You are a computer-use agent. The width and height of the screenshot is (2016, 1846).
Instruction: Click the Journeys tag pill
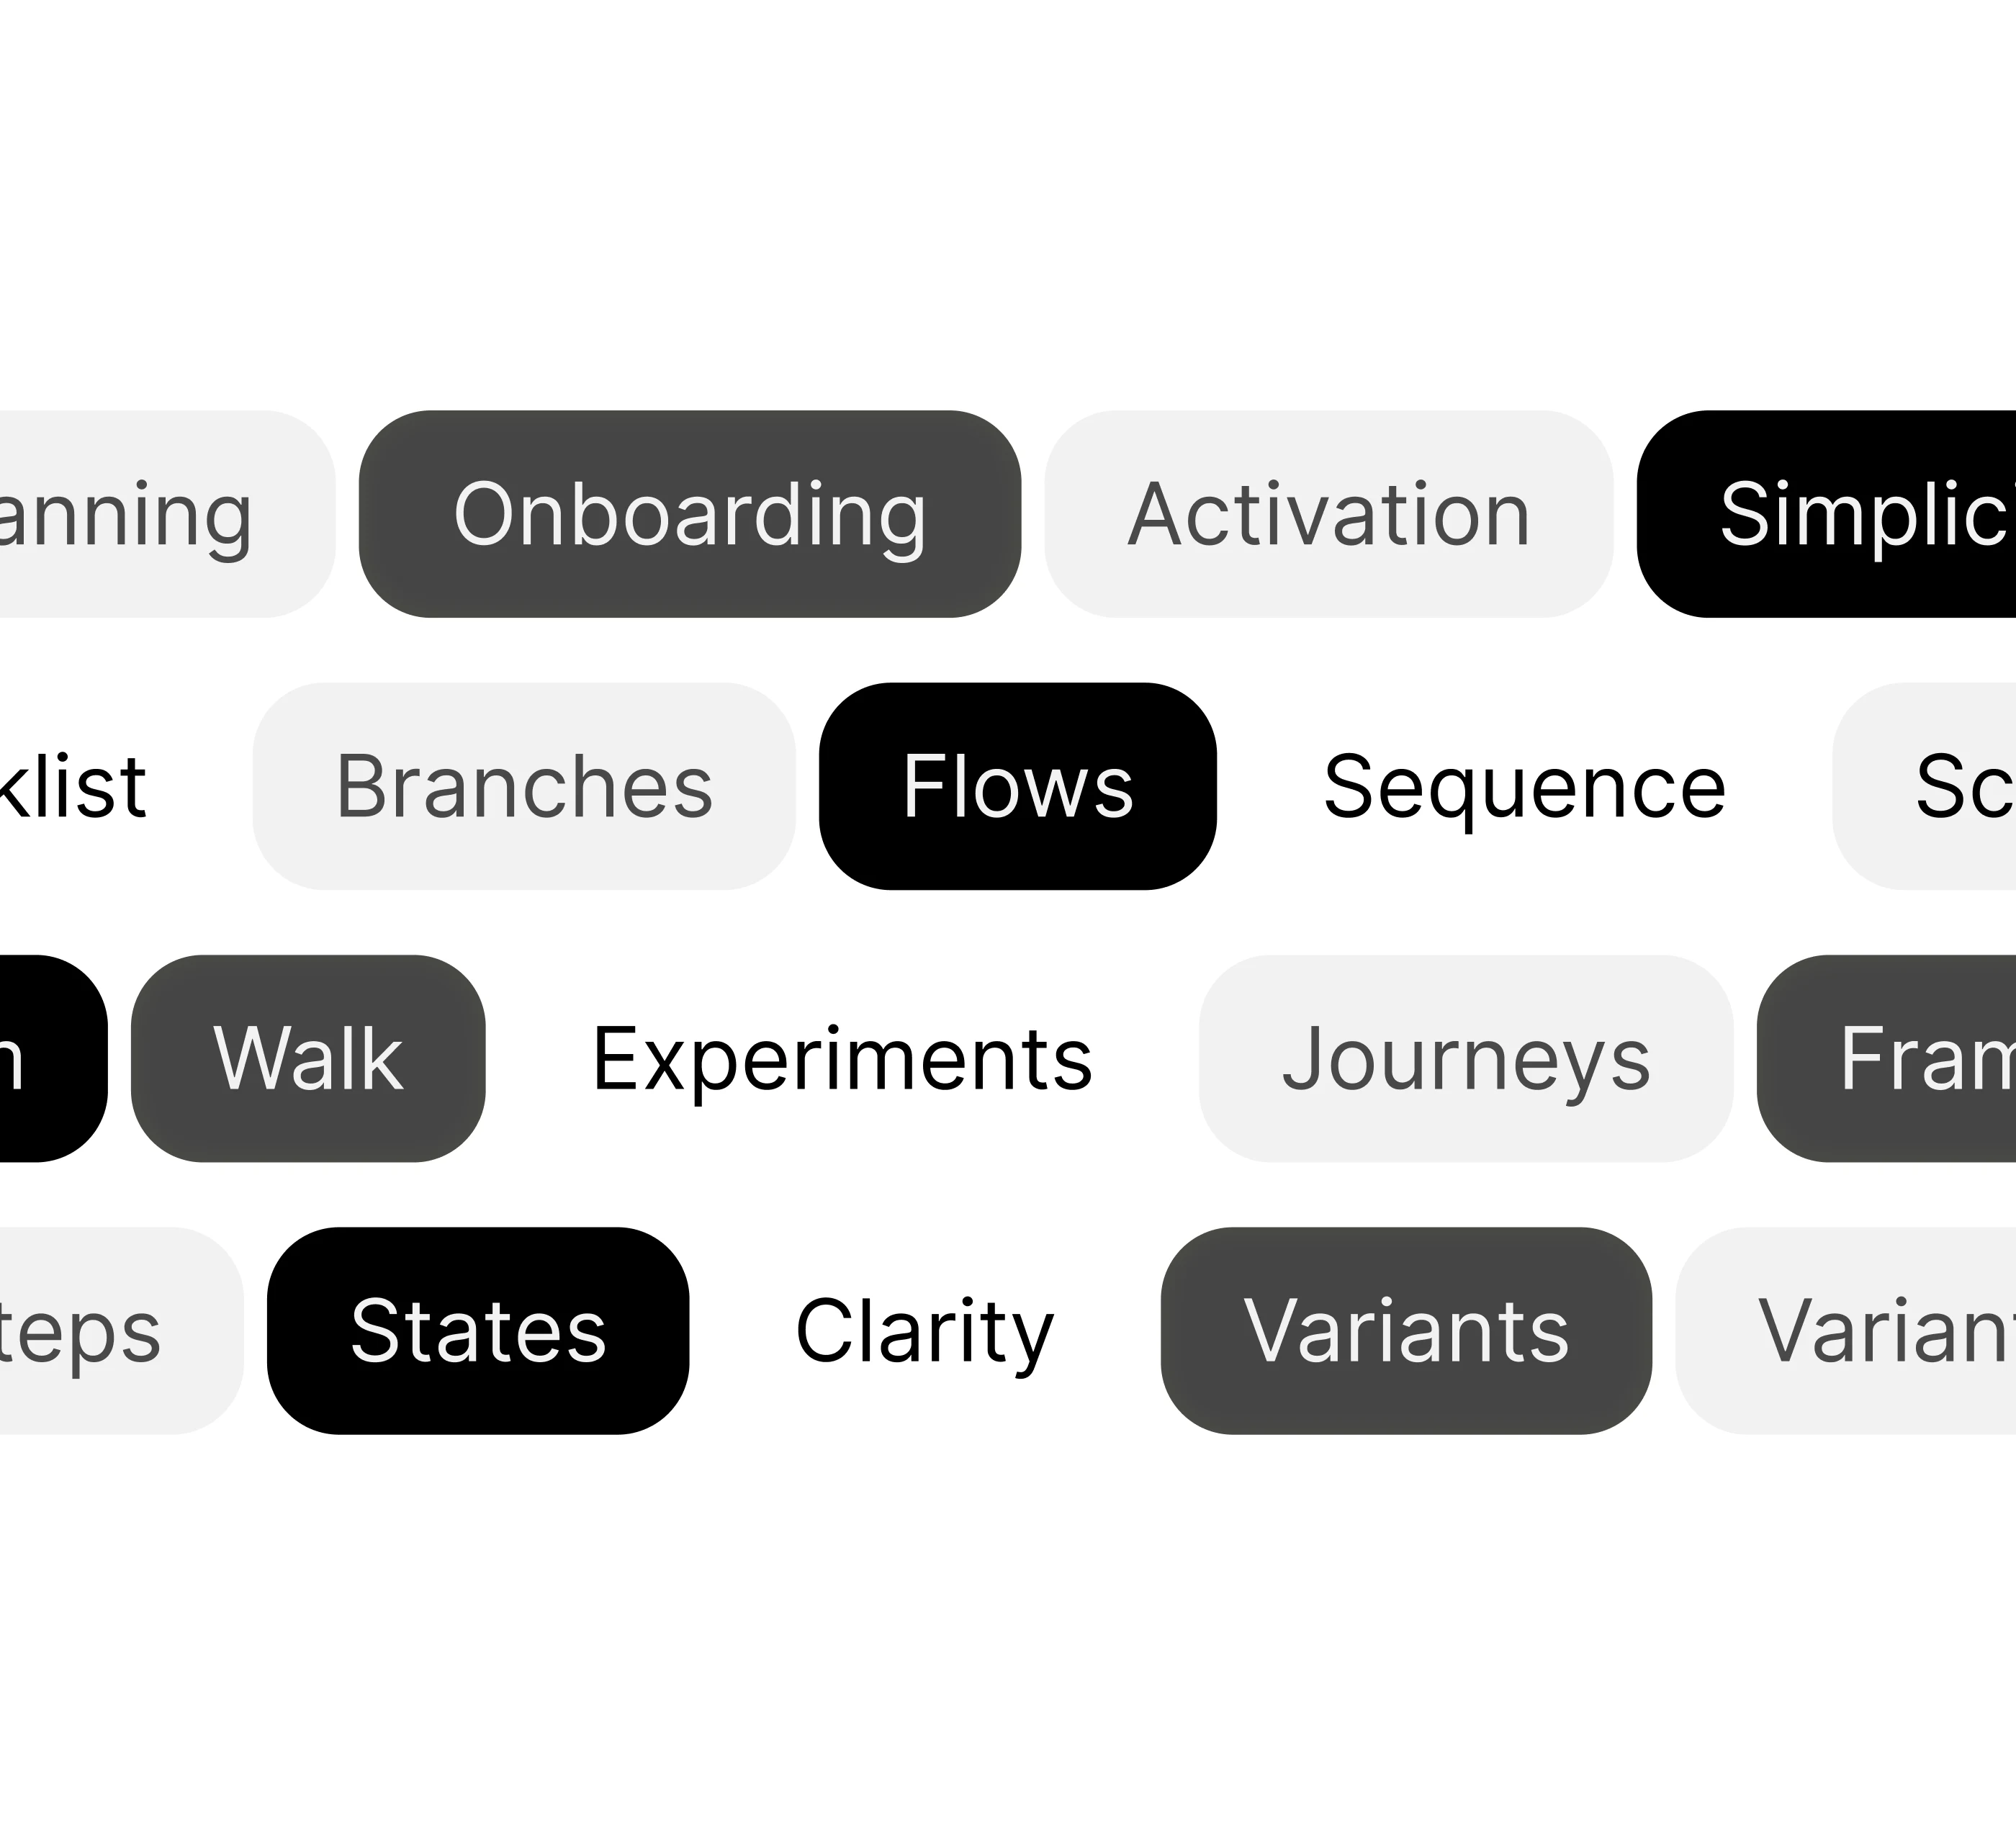(1465, 1058)
